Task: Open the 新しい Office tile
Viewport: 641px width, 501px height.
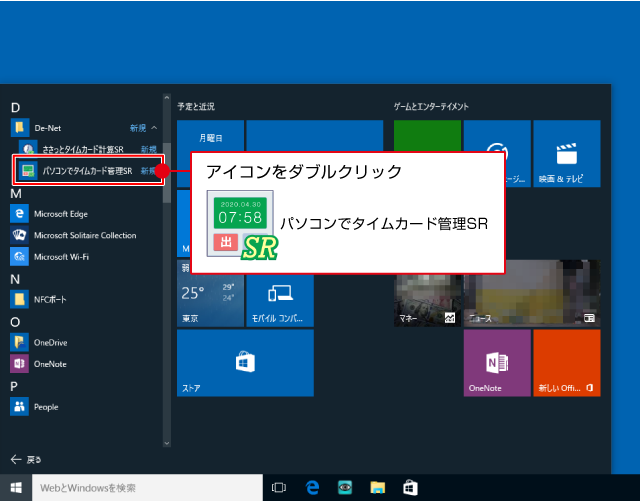Action: pos(567,363)
